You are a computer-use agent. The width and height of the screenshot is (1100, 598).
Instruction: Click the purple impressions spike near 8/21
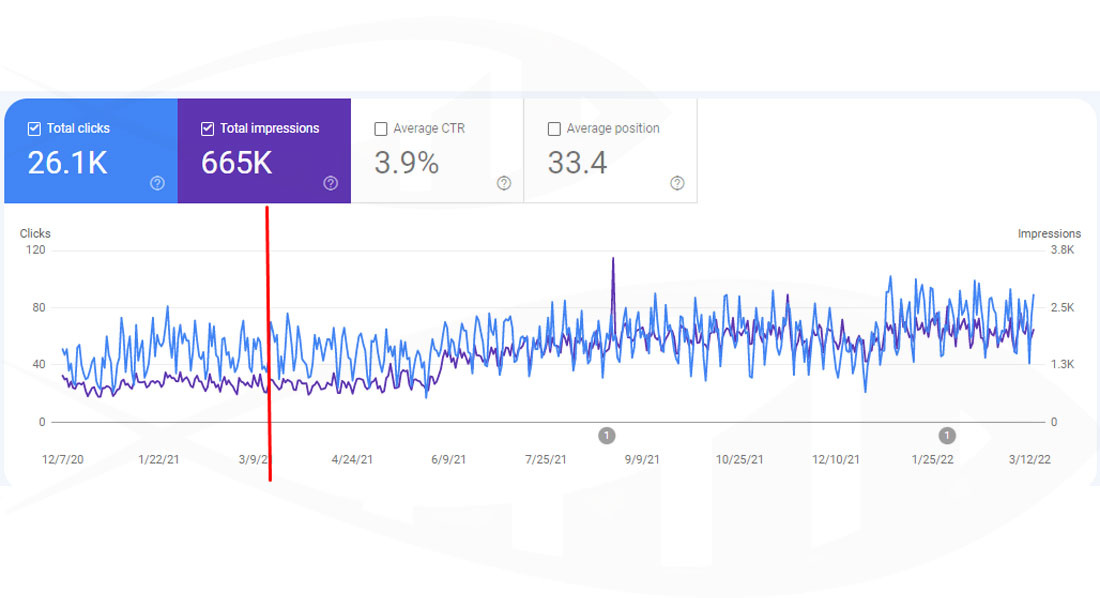point(613,260)
